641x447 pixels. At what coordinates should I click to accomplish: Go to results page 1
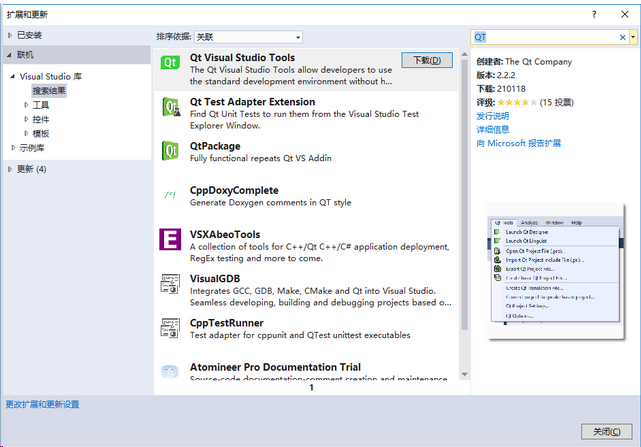[312, 387]
